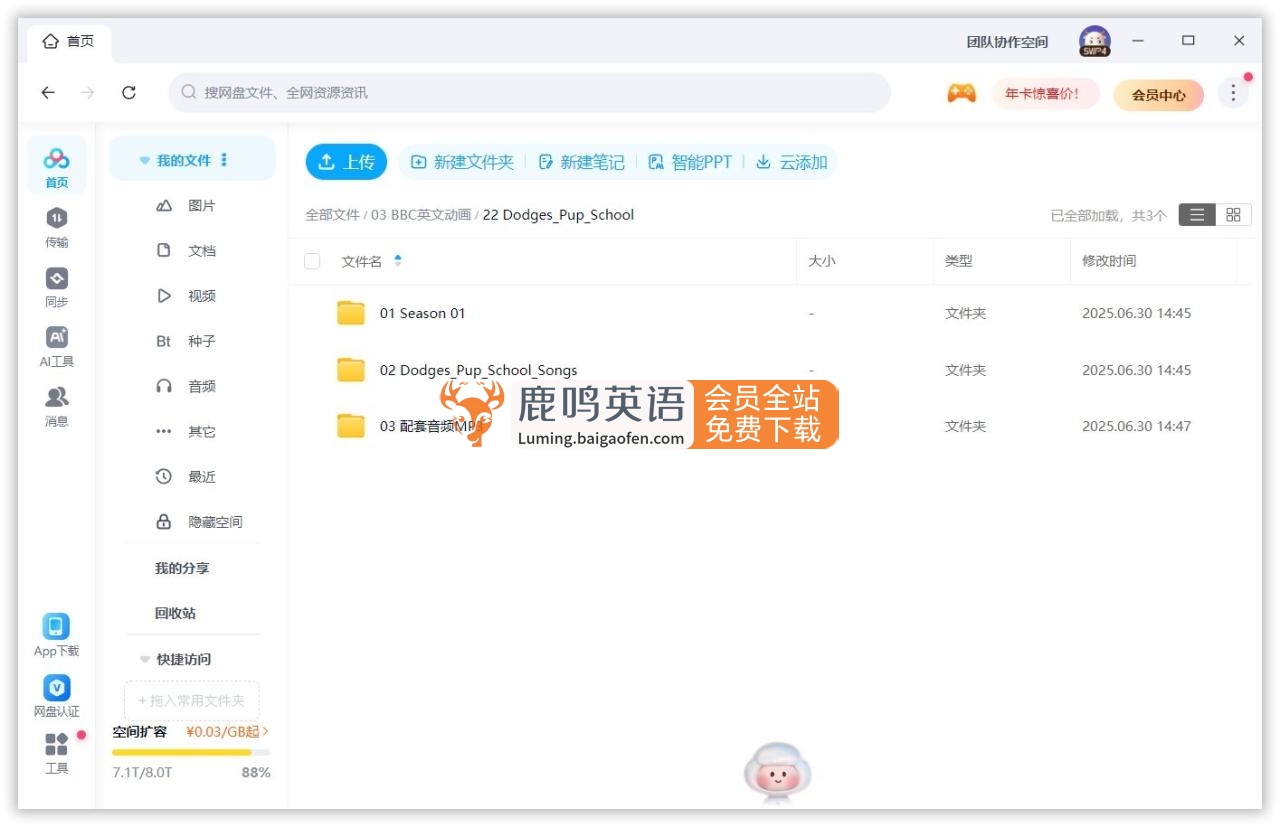Image resolution: width=1280 pixels, height=827 pixels.
Task: Select the 同步 (Sync) sidebar icon
Action: pos(56,284)
